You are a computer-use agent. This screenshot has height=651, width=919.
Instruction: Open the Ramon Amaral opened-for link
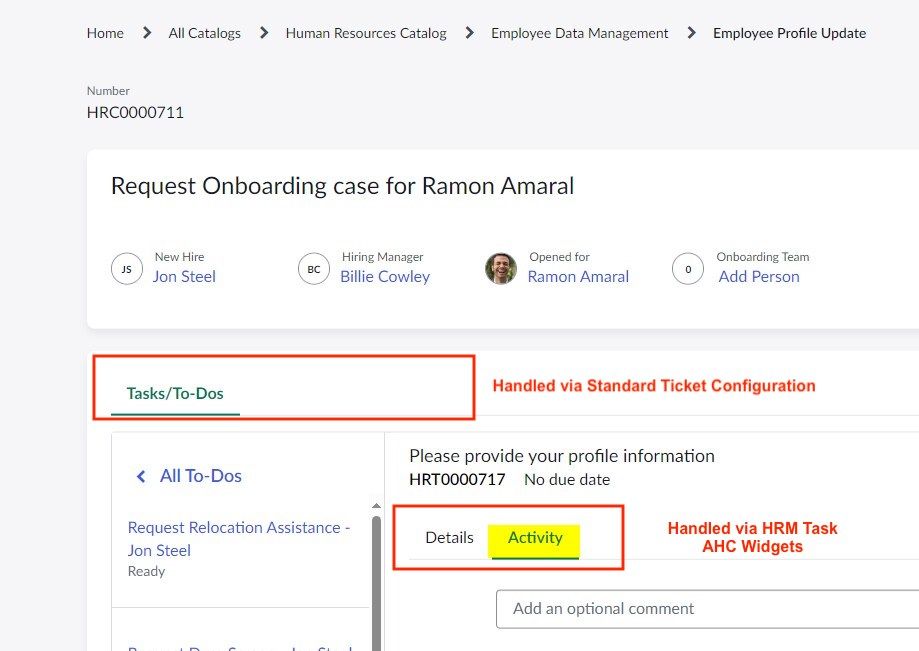click(x=578, y=276)
